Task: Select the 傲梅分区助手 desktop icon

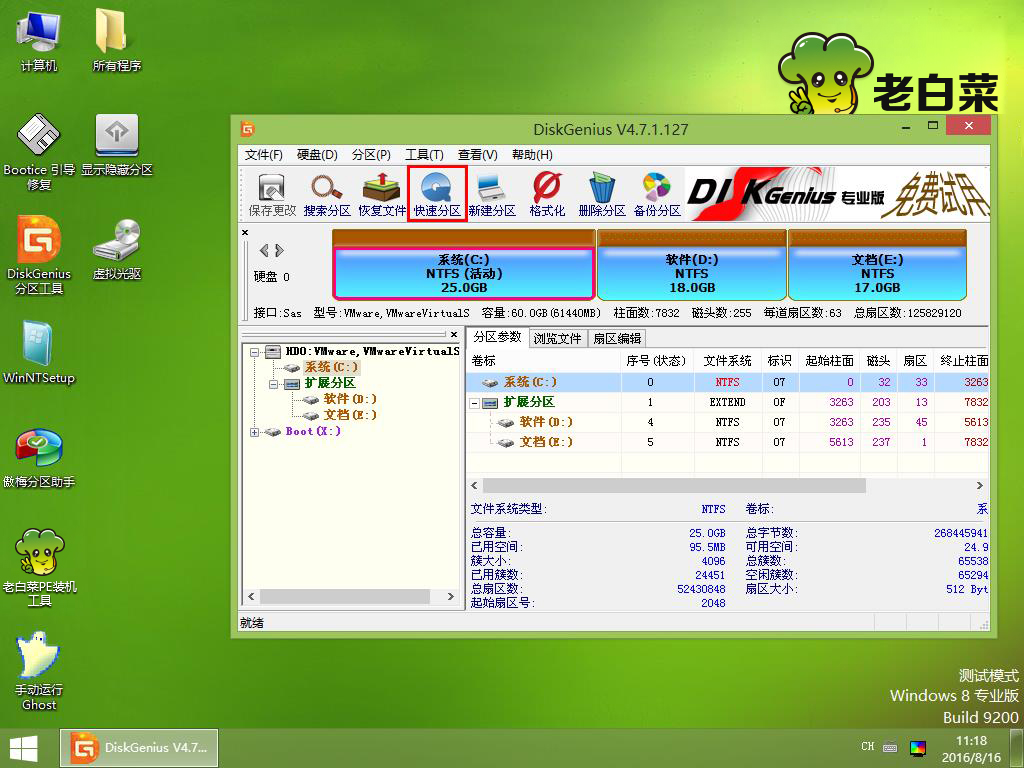Action: coord(39,458)
